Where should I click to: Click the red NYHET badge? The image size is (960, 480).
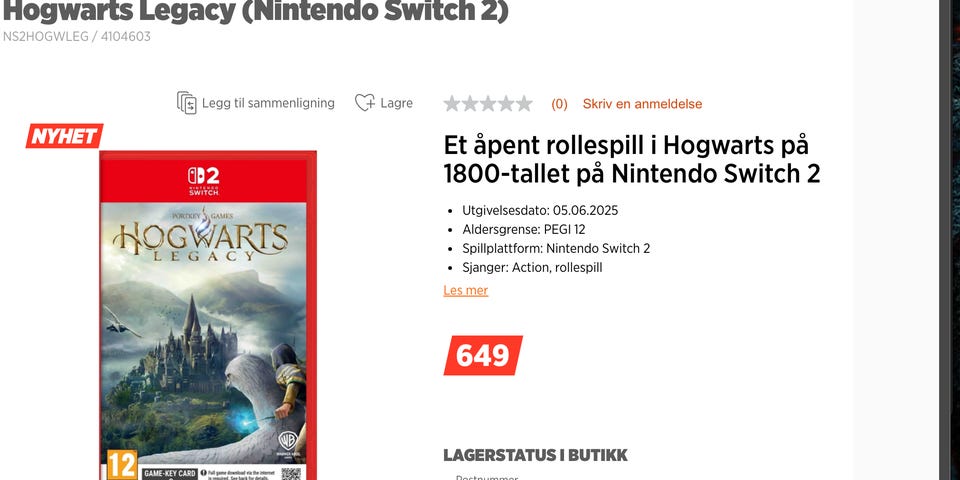(64, 136)
